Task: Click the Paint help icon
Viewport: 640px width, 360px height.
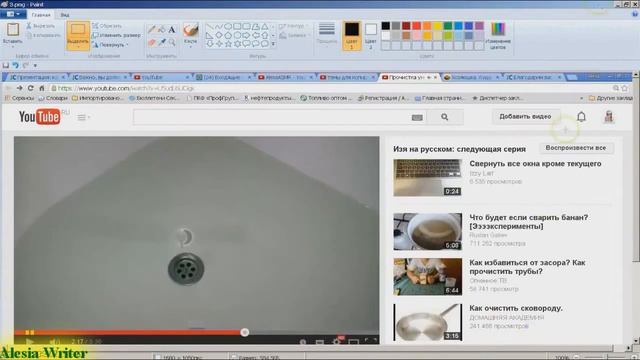Action: [x=635, y=14]
